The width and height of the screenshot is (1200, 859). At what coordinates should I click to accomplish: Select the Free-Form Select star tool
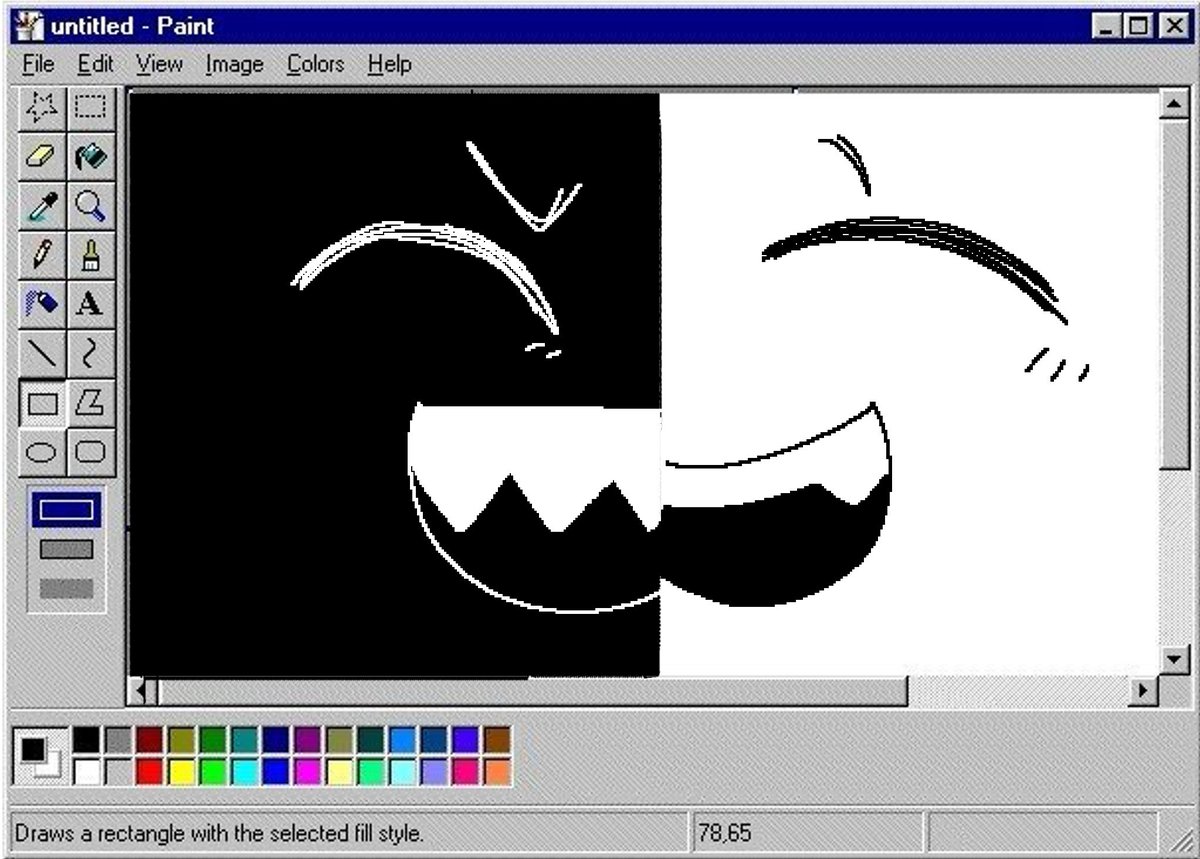(x=42, y=108)
